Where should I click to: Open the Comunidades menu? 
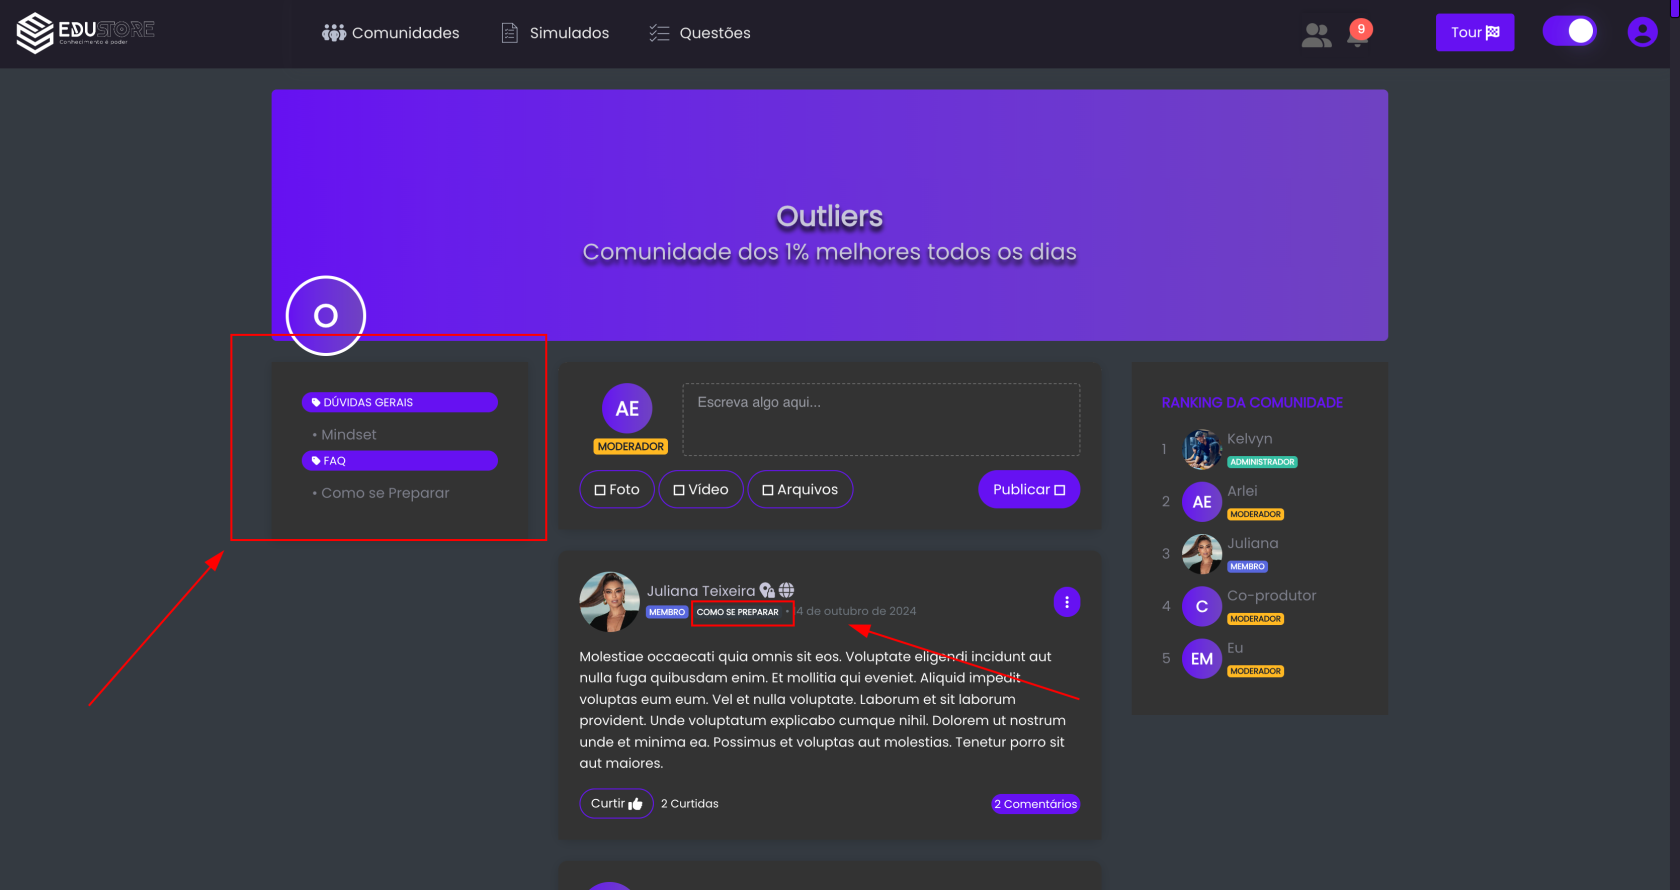(x=391, y=33)
